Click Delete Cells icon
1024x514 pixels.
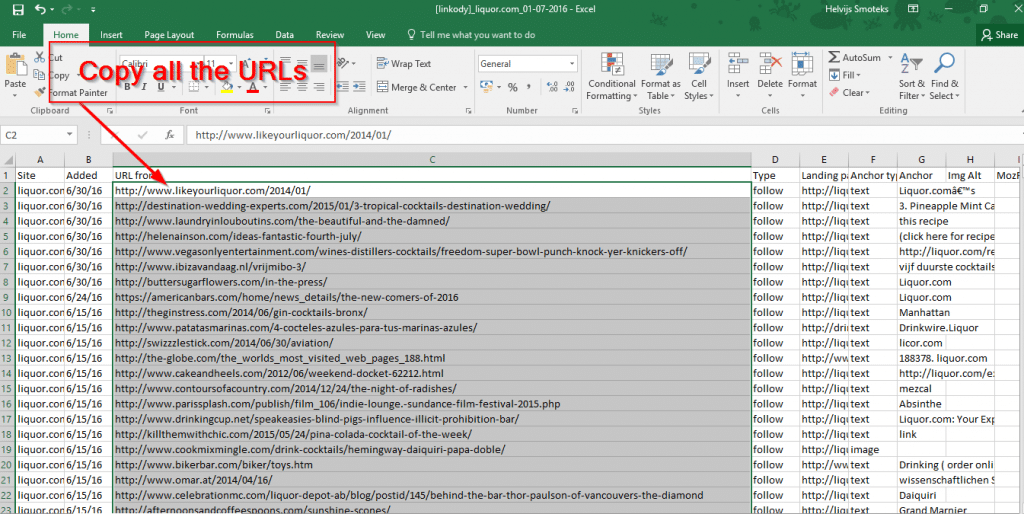(x=770, y=63)
